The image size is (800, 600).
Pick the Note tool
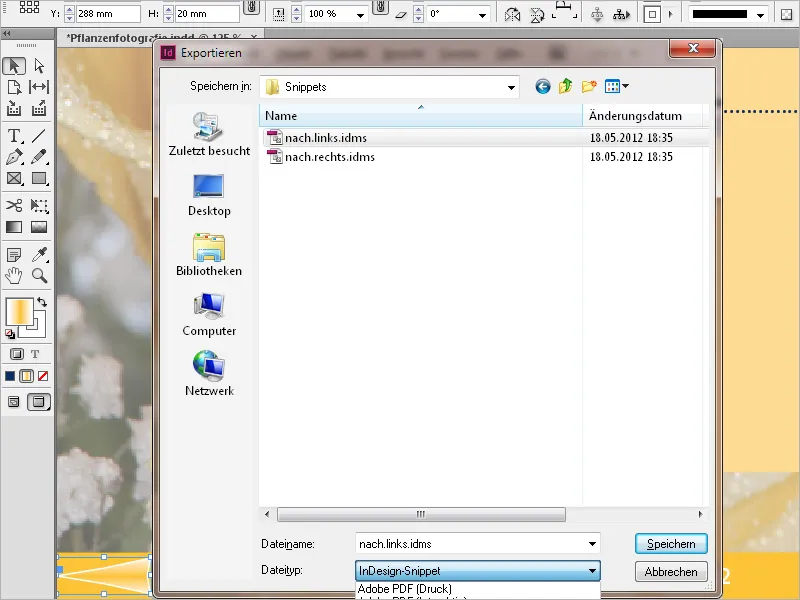coord(14,254)
